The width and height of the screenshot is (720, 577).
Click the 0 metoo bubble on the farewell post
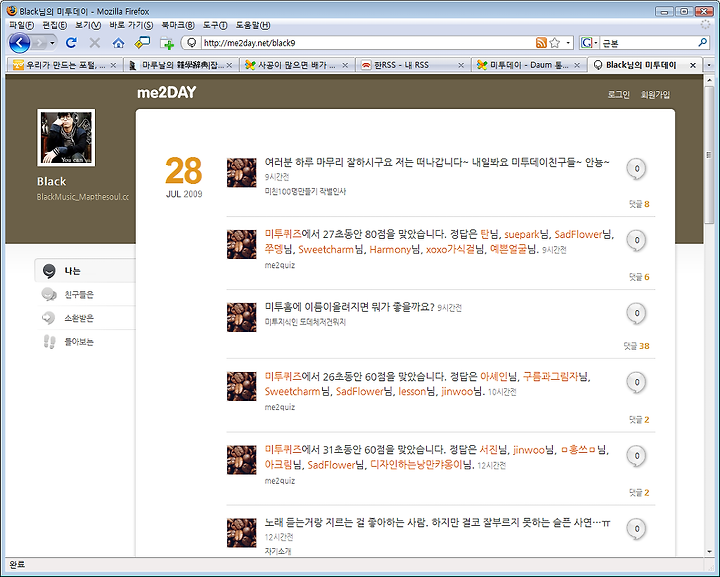tap(636, 169)
